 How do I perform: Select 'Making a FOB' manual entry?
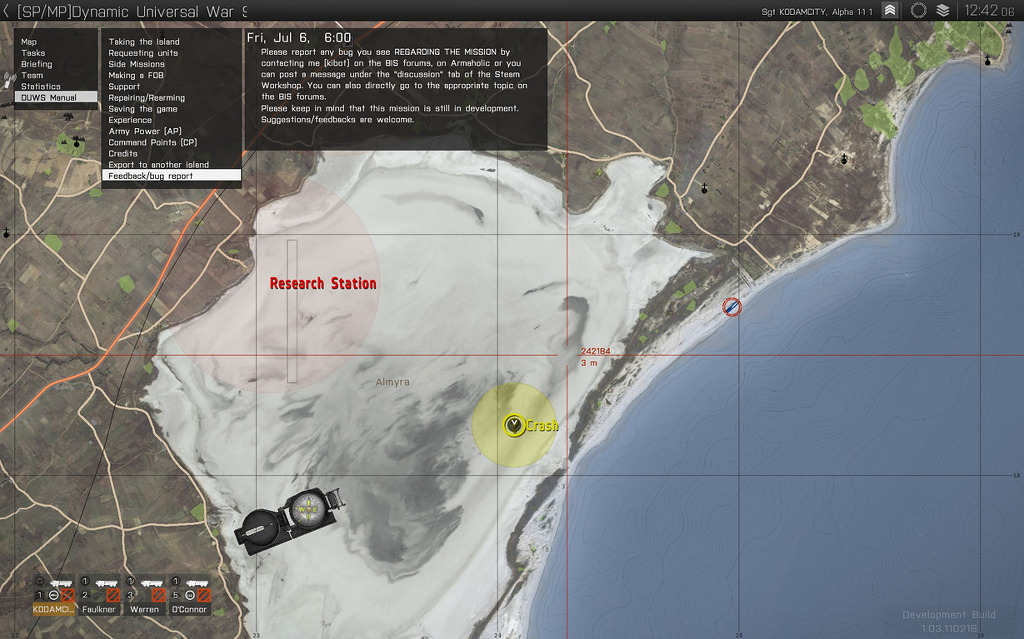pos(138,75)
